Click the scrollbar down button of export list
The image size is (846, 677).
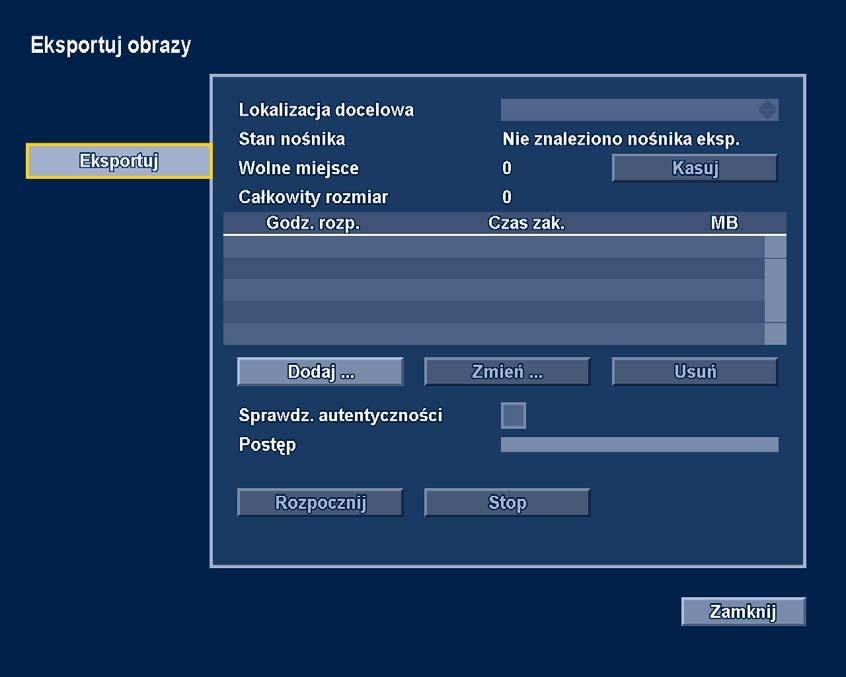click(775, 333)
